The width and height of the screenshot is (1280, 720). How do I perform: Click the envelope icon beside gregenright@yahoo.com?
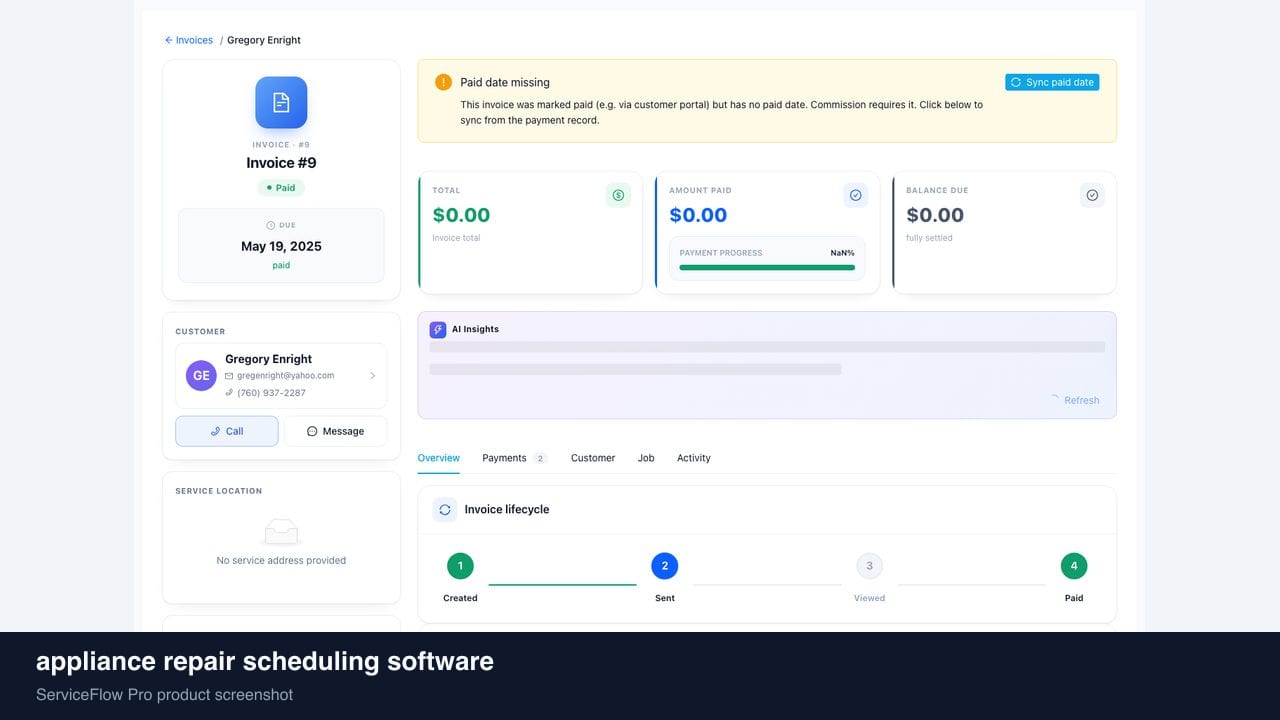pos(229,376)
